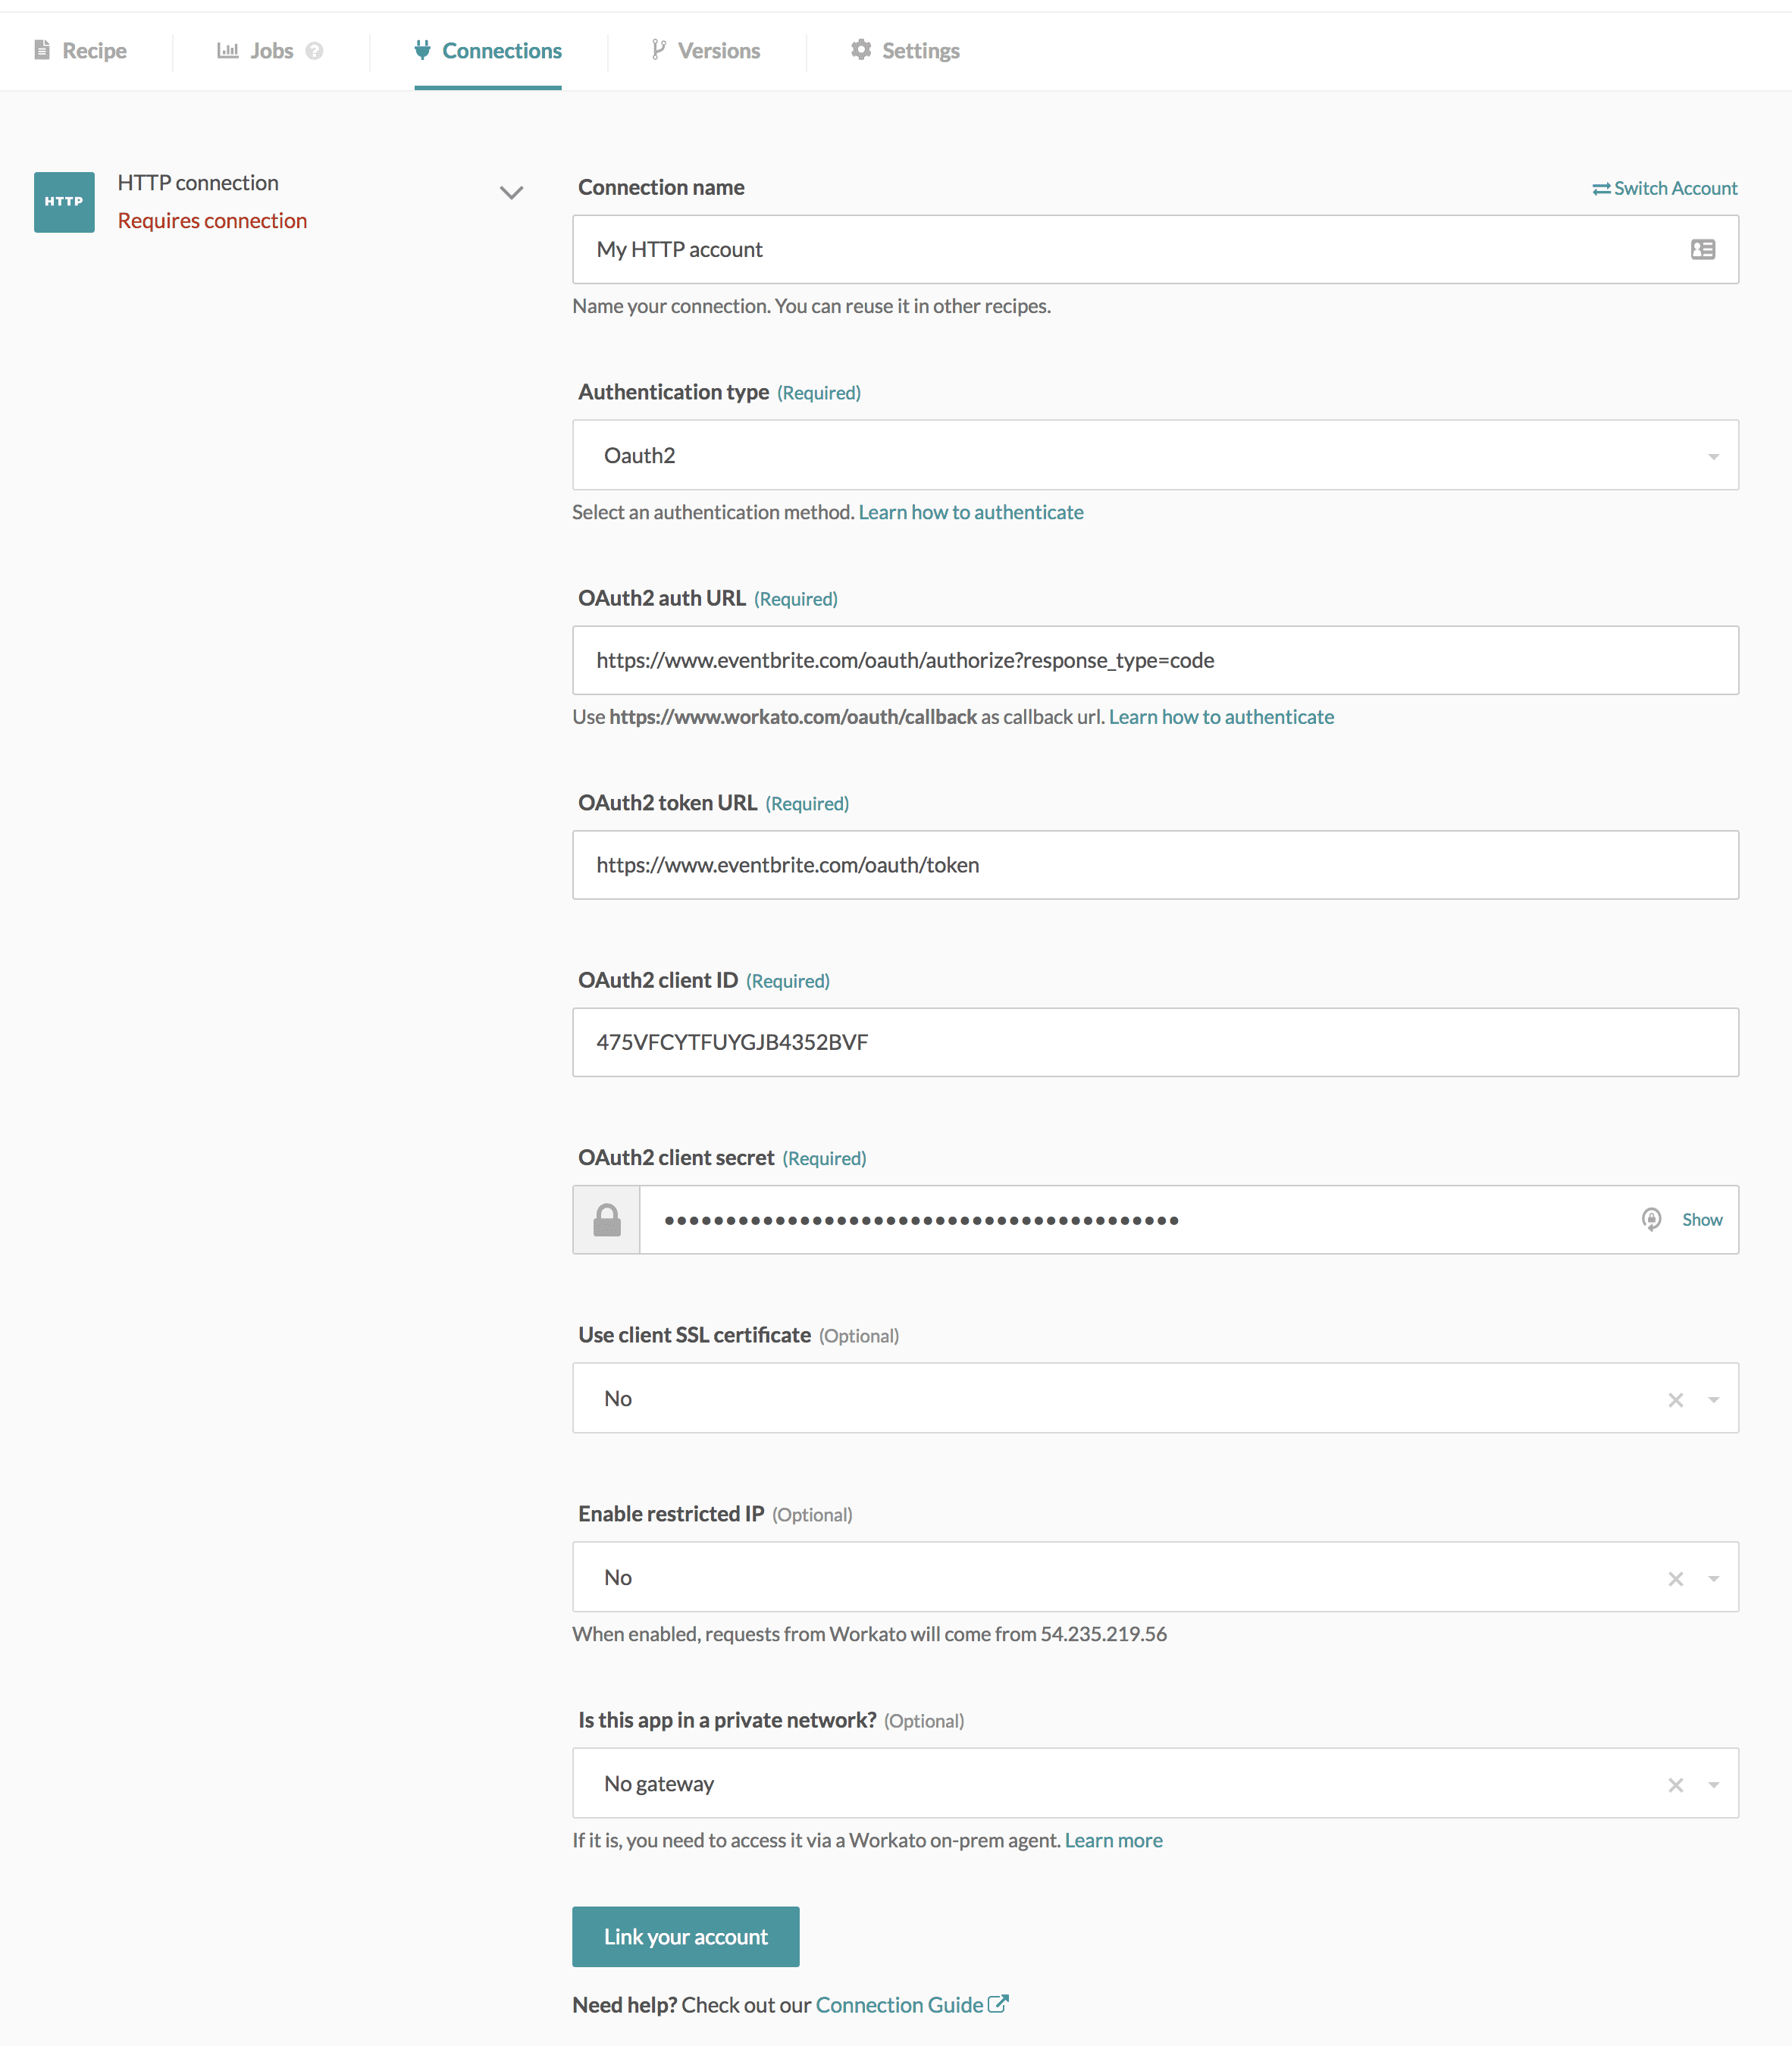
Task: Show the OAuth2 client secret
Action: pyautogui.click(x=1701, y=1219)
